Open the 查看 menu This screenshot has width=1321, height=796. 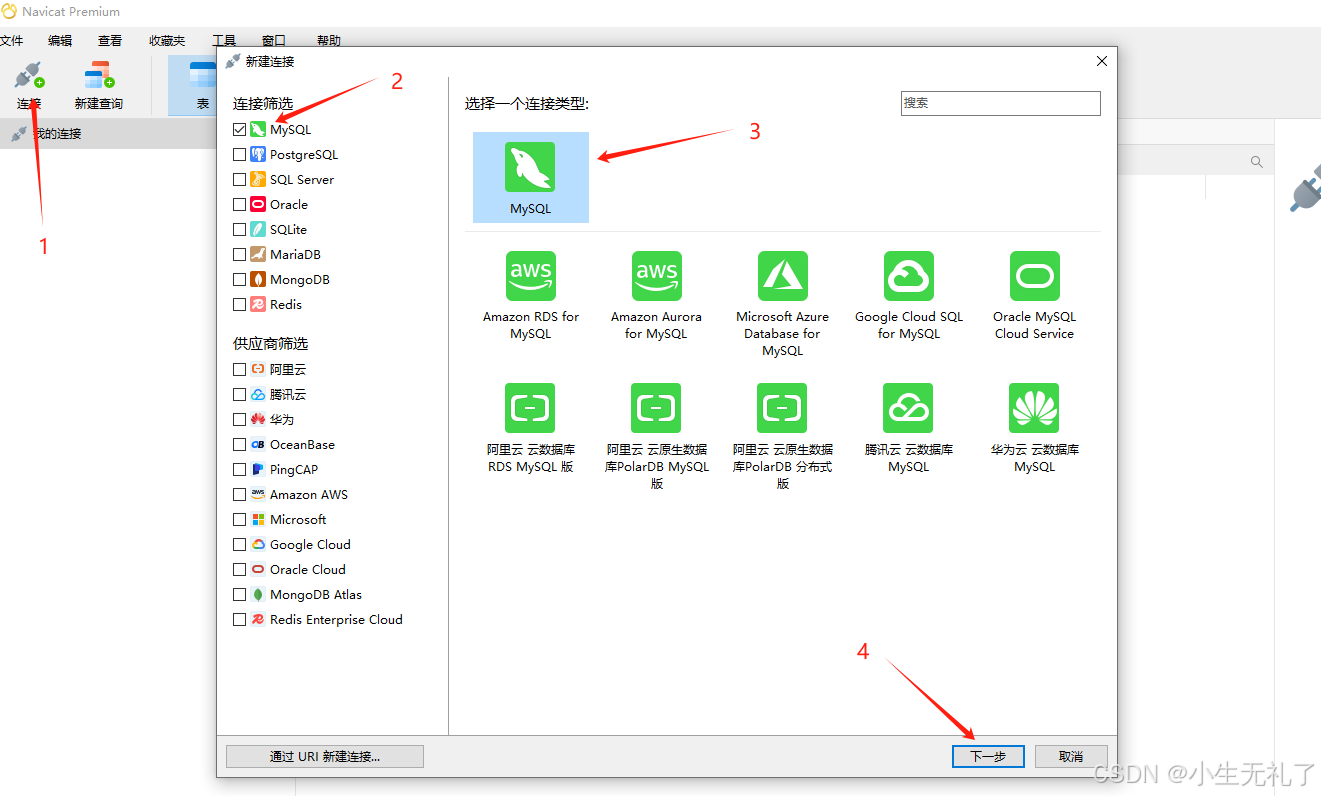click(x=110, y=41)
